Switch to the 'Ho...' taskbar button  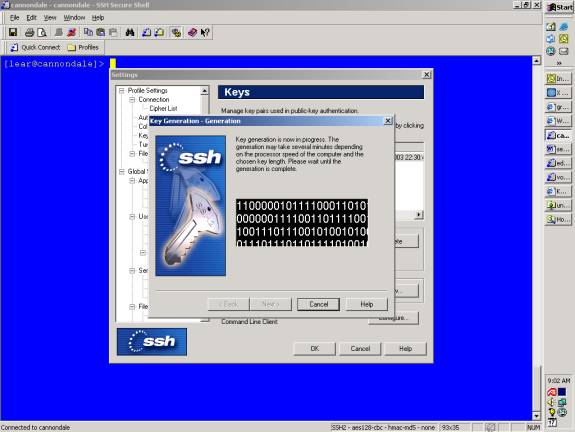(x=558, y=219)
